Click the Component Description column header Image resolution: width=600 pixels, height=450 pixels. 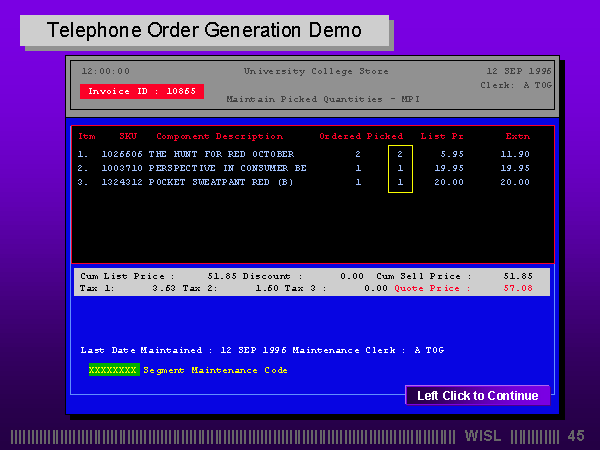pos(219,136)
